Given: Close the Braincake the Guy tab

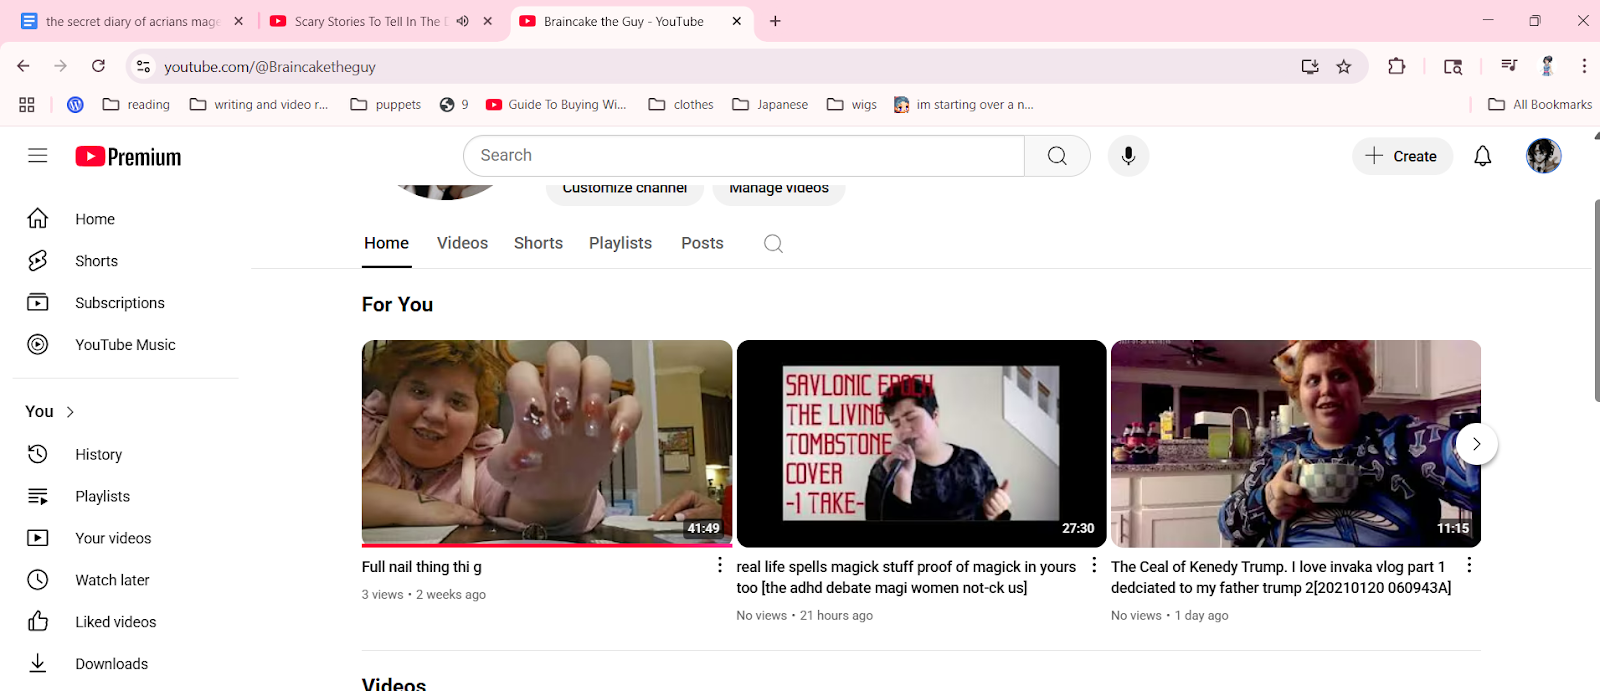Looking at the screenshot, I should point(737,21).
